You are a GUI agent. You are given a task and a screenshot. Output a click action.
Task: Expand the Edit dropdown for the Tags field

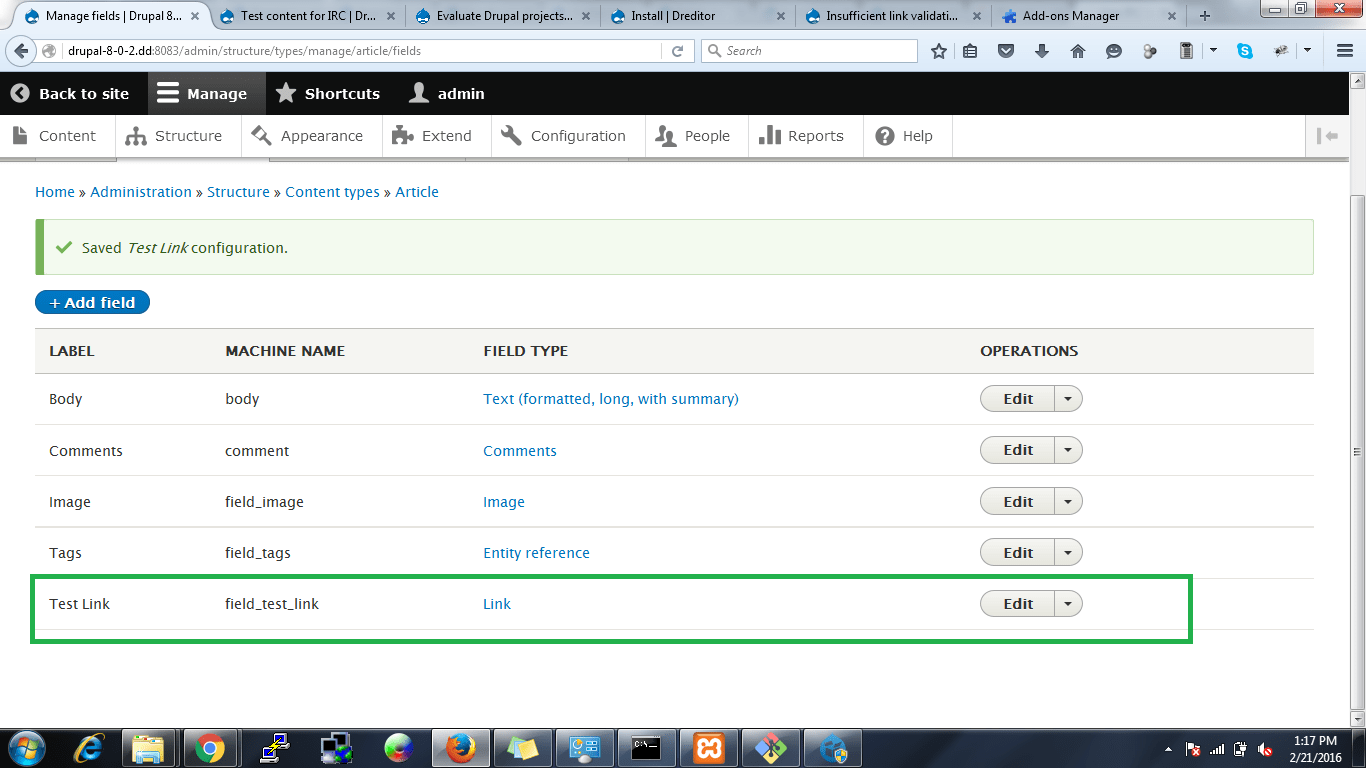(x=1068, y=552)
